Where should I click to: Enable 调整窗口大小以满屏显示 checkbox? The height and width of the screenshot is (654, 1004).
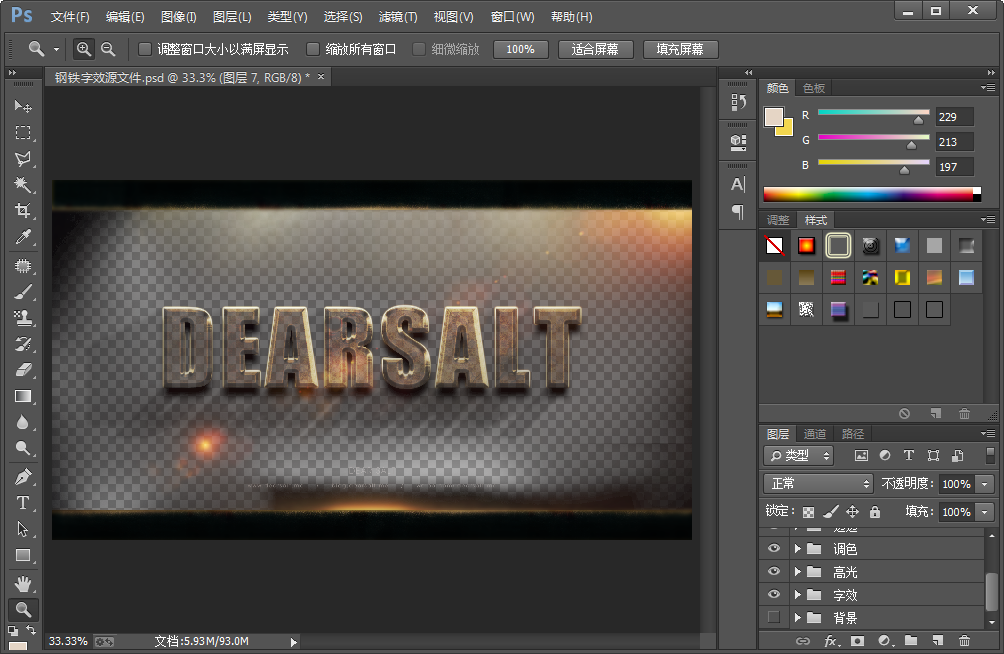click(x=145, y=49)
